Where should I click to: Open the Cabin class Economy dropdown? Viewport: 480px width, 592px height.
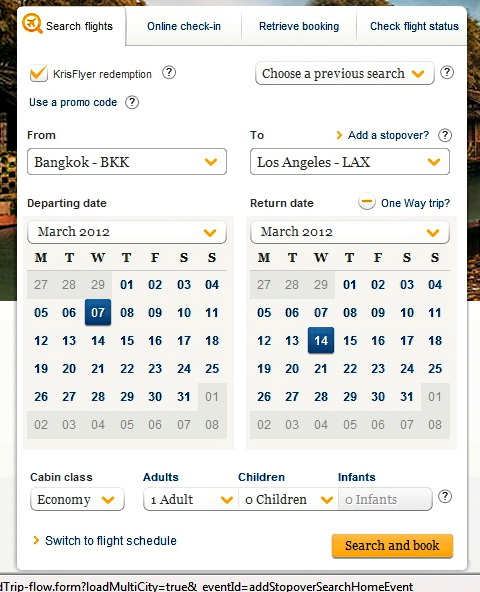(77, 500)
